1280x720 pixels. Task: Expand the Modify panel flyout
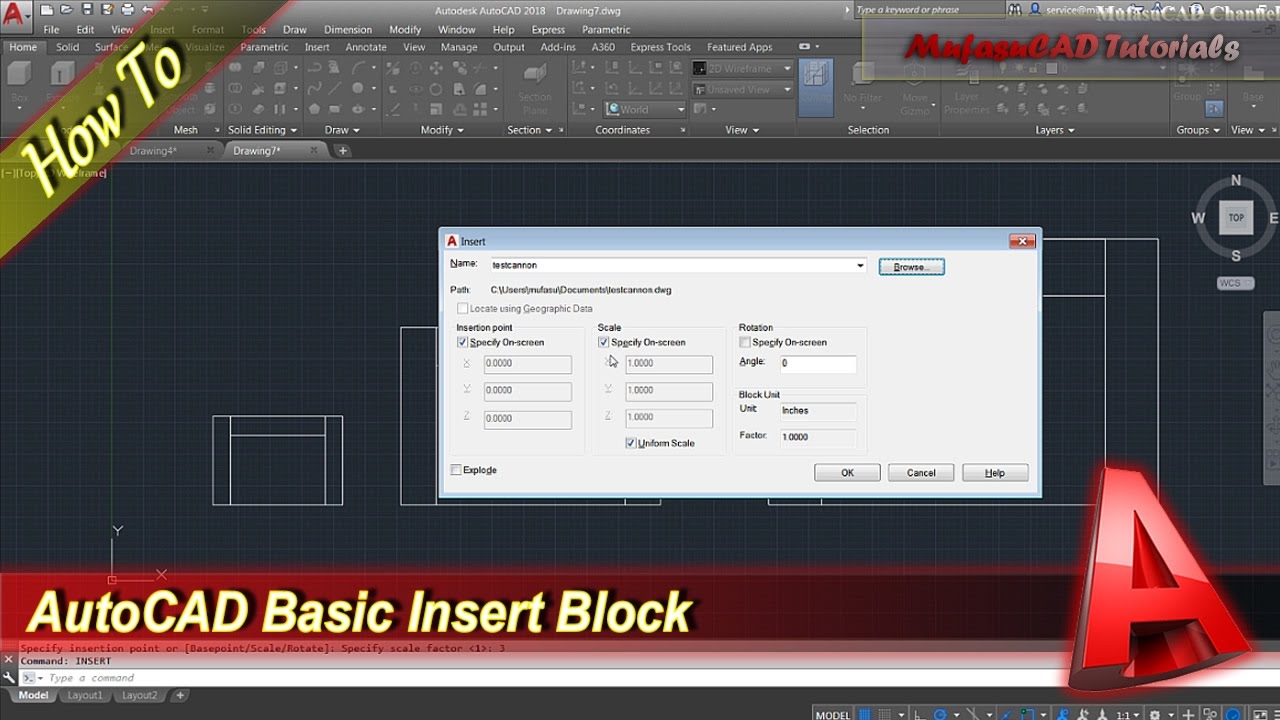tap(442, 130)
